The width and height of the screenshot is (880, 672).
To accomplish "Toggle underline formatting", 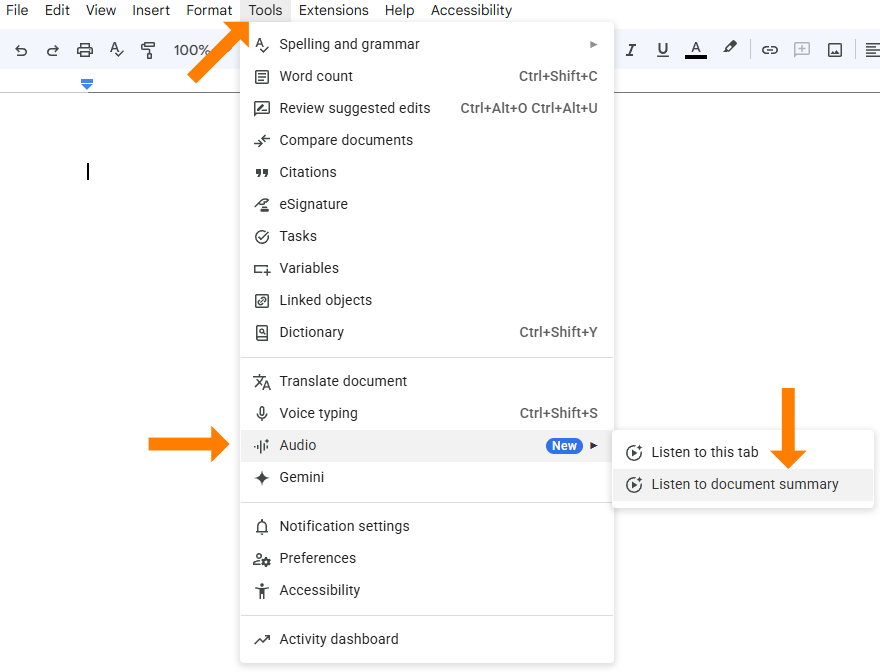I will pos(663,49).
